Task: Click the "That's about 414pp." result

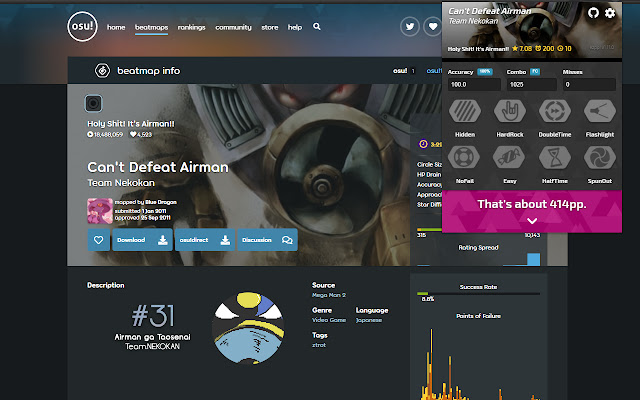Action: pyautogui.click(x=532, y=204)
